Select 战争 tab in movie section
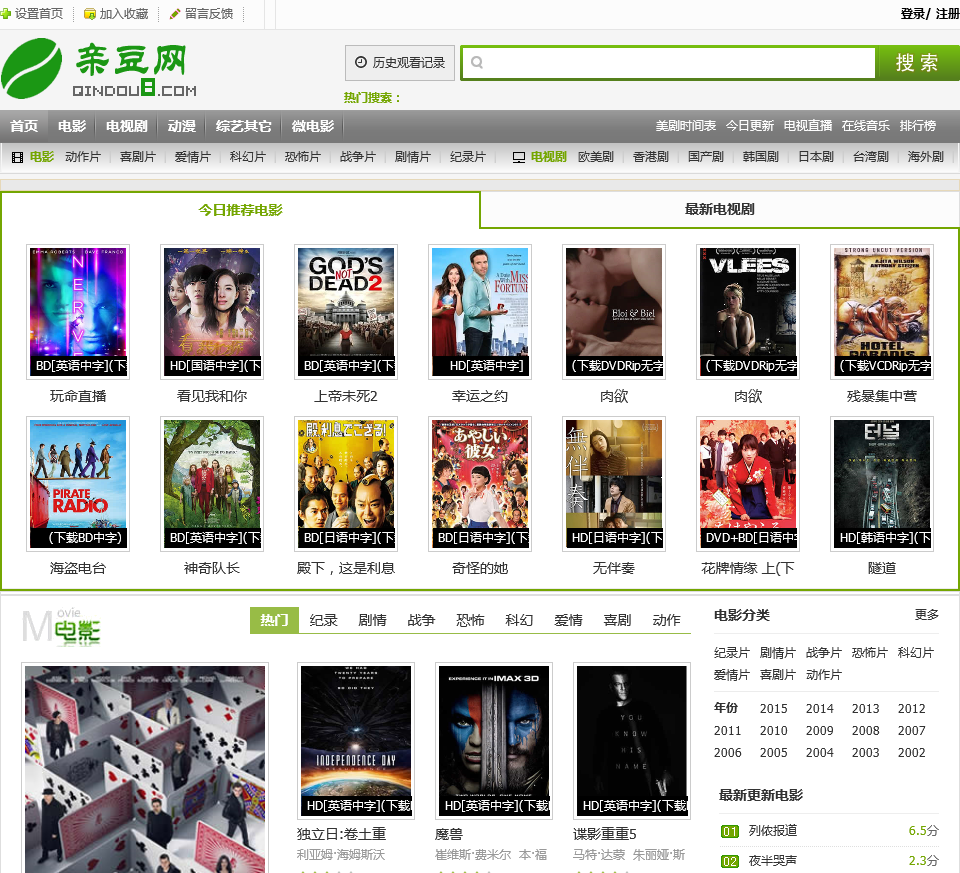The height and width of the screenshot is (873, 960). (421, 620)
